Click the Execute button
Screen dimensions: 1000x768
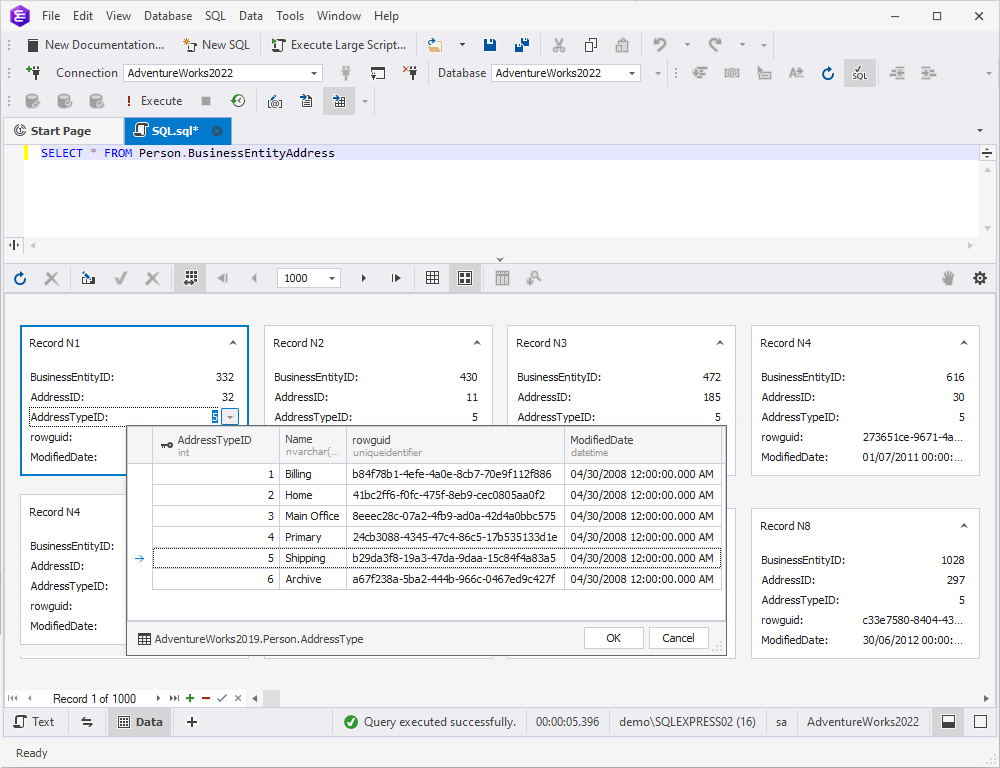click(x=154, y=101)
